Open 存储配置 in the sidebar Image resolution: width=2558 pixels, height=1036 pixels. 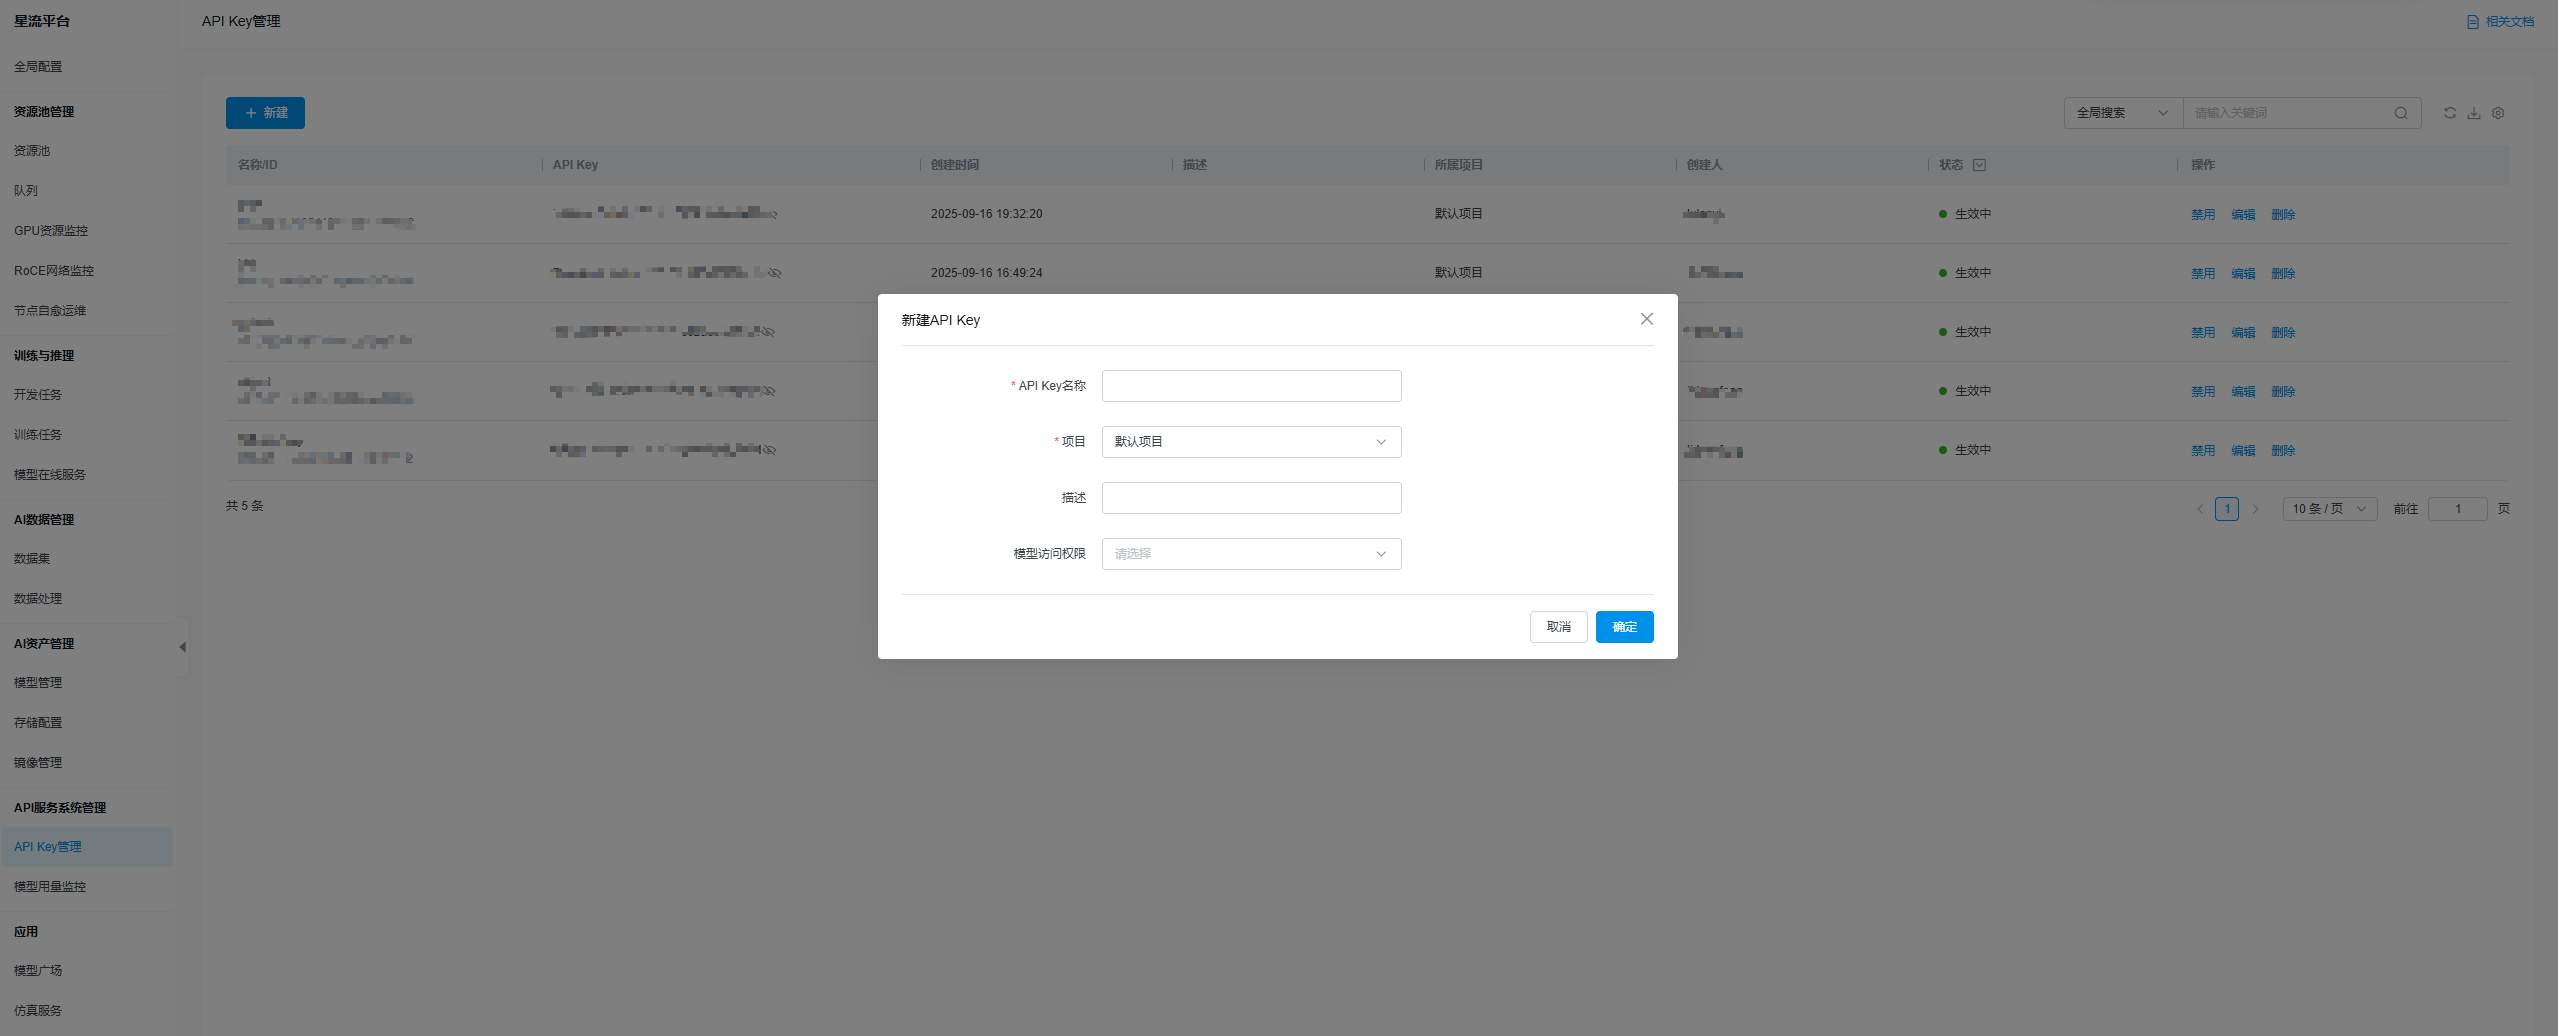click(x=38, y=723)
